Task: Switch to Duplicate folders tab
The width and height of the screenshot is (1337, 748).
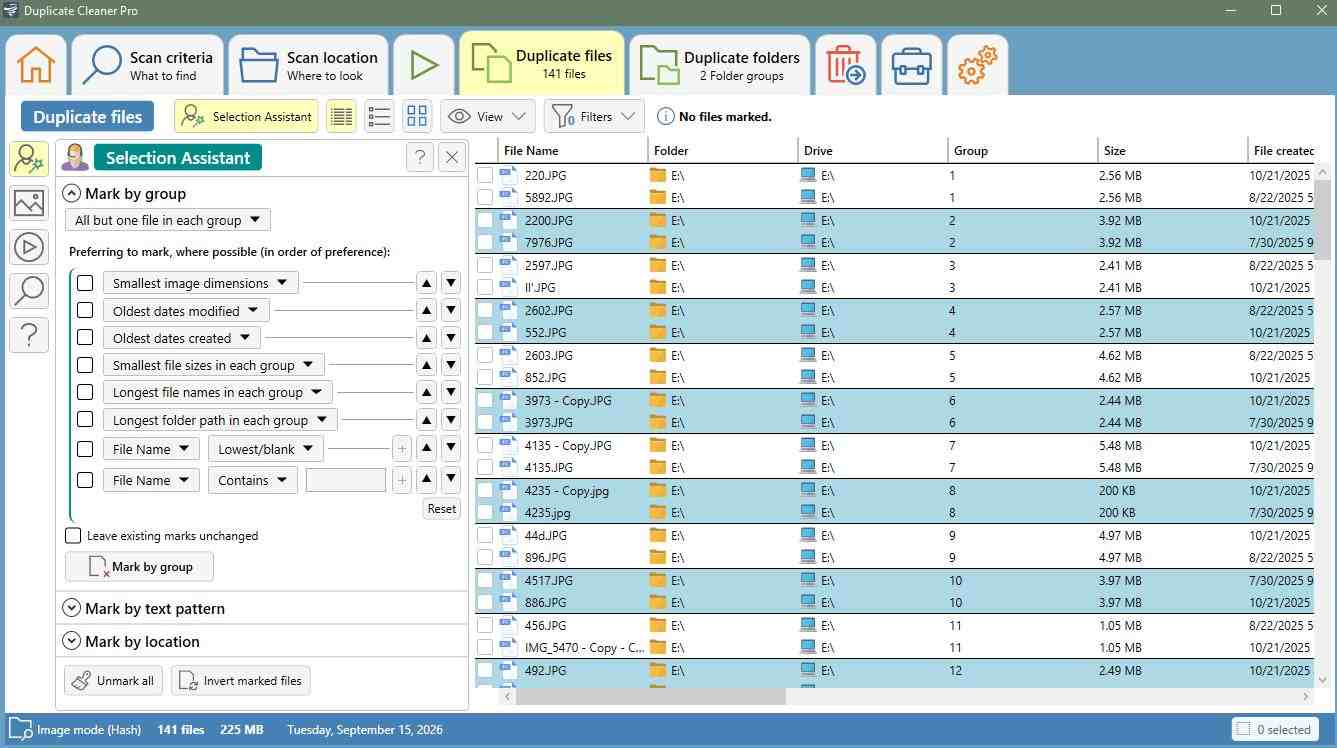Action: click(x=720, y=65)
